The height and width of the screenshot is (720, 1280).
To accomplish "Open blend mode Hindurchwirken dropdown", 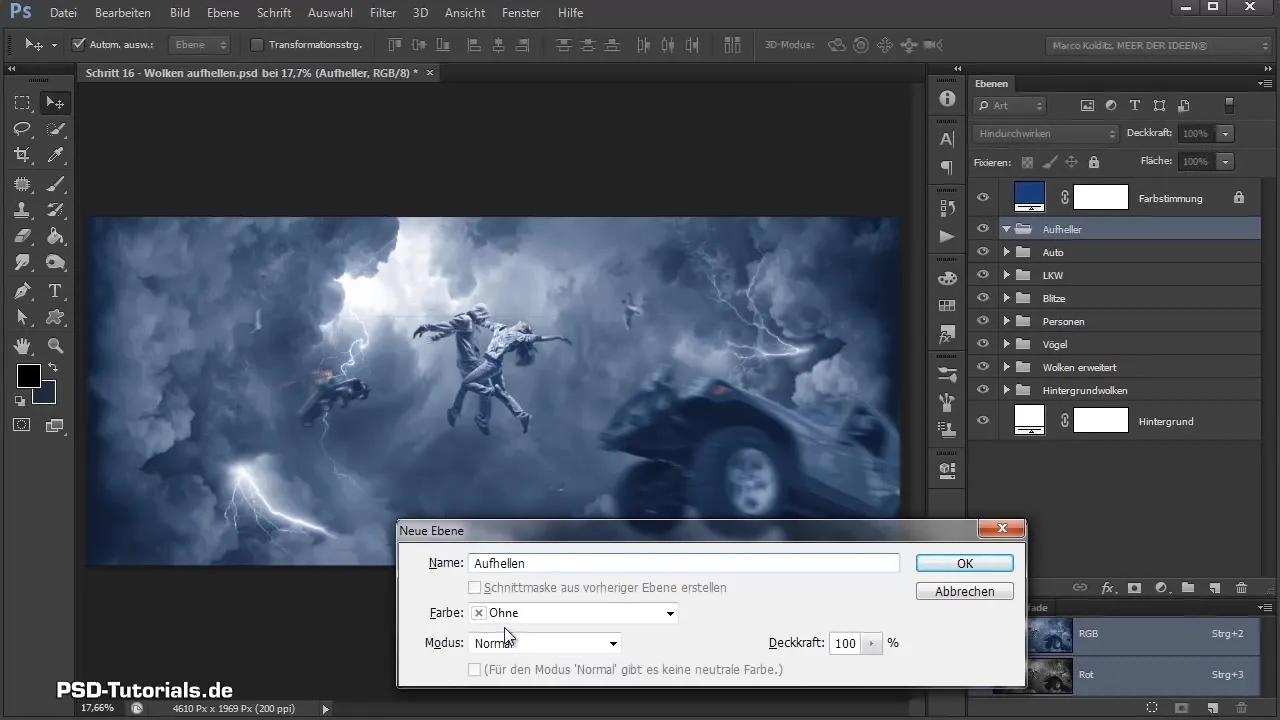I will click(1045, 133).
